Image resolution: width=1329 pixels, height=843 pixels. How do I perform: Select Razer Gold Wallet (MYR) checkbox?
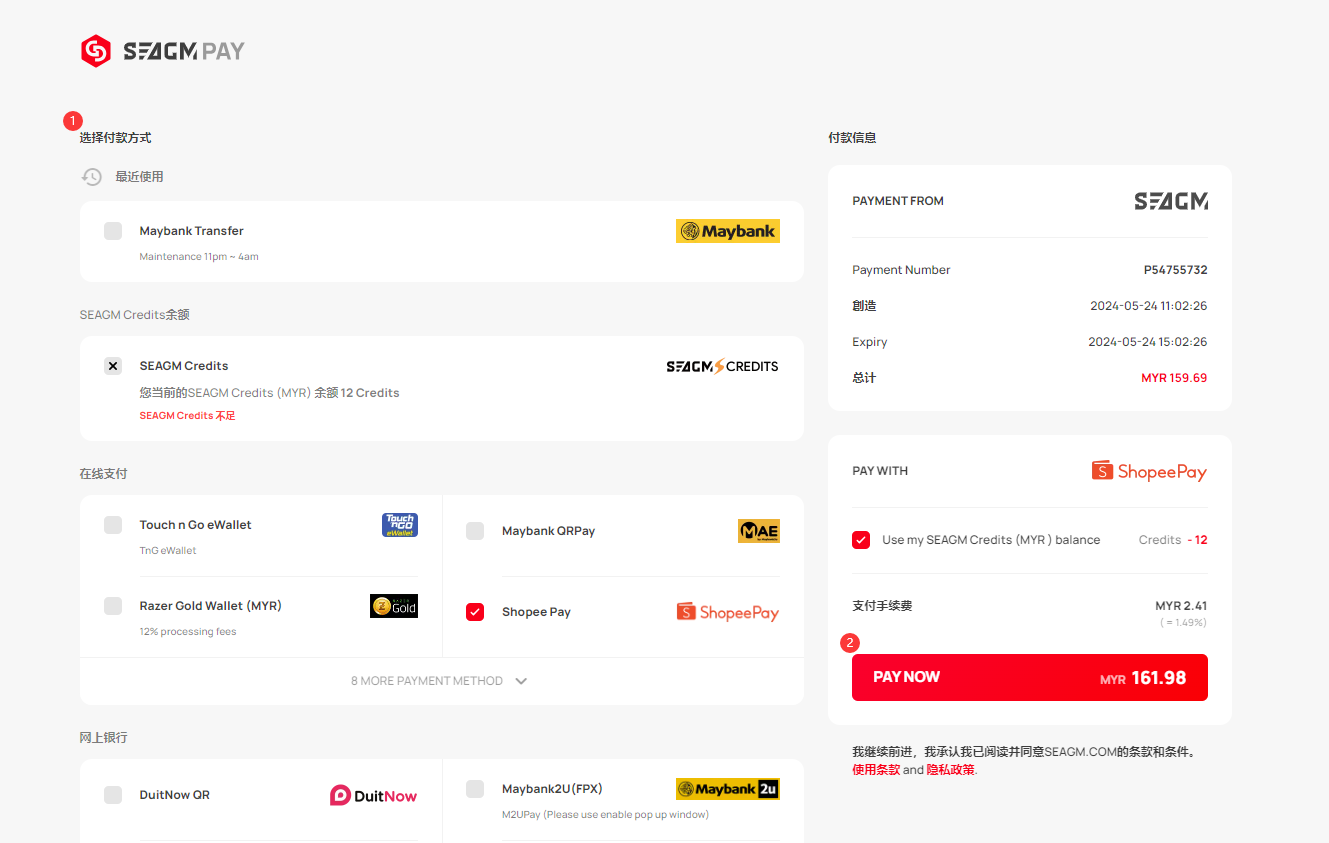[x=113, y=606]
